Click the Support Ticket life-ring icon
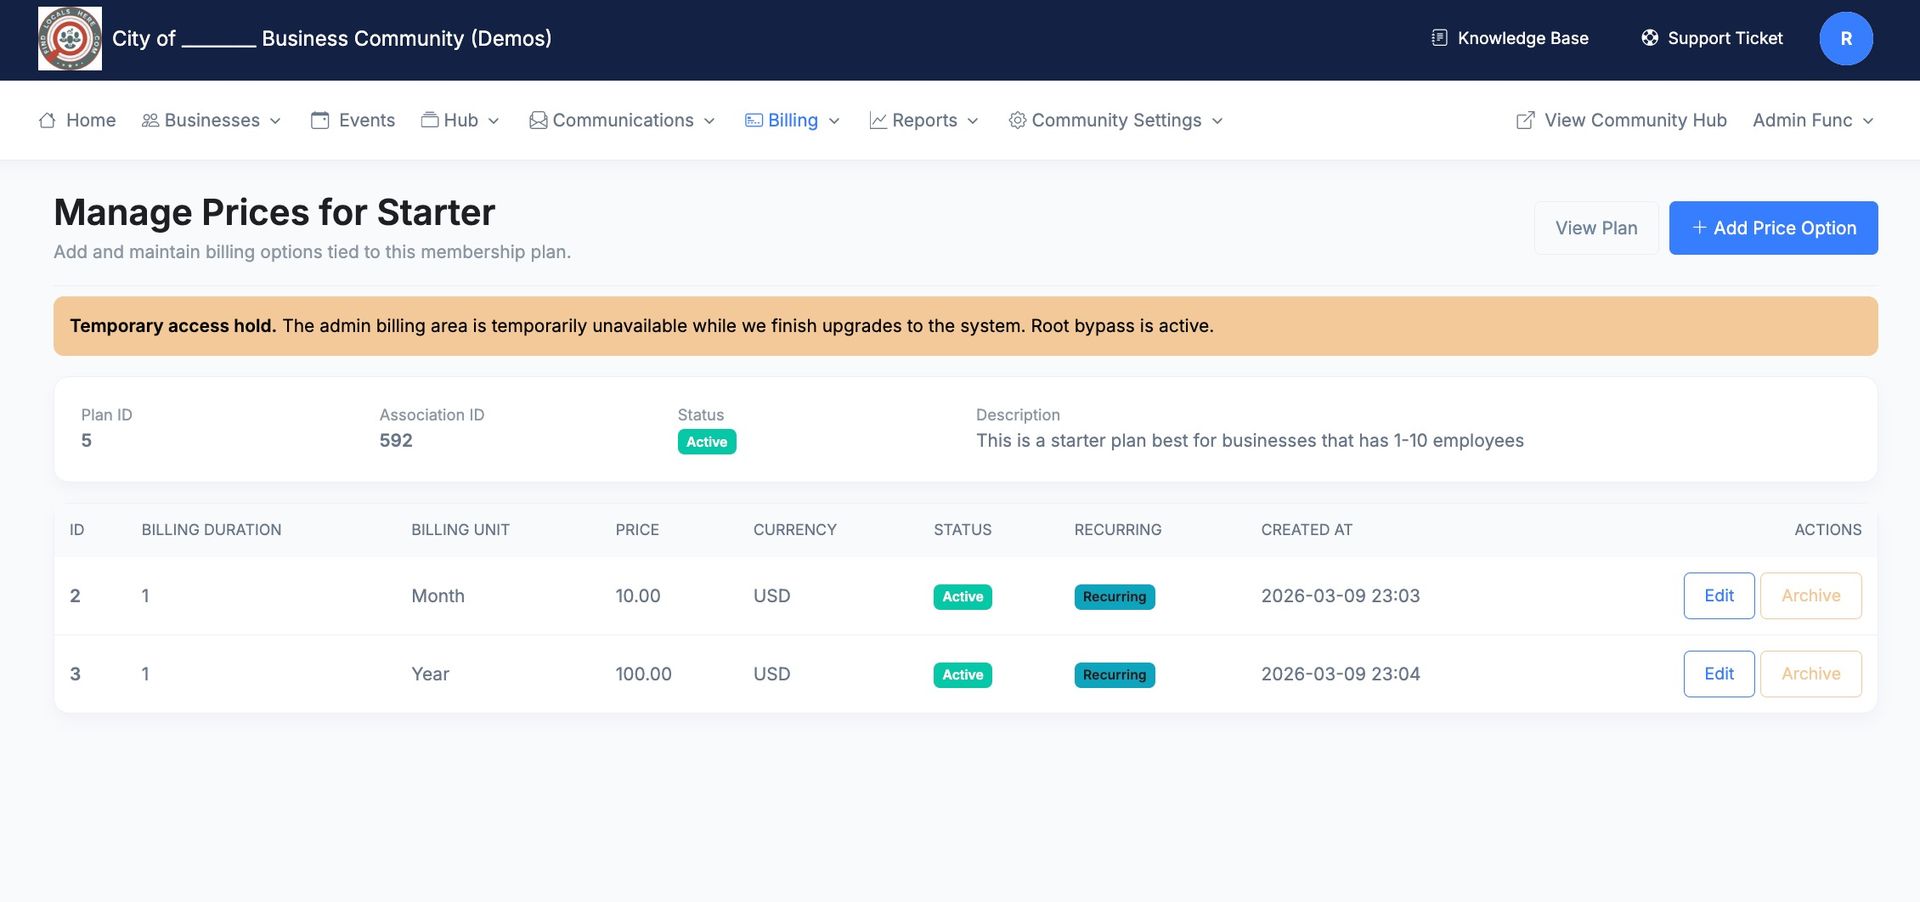Screen dimensions: 1920x902 [1649, 37]
